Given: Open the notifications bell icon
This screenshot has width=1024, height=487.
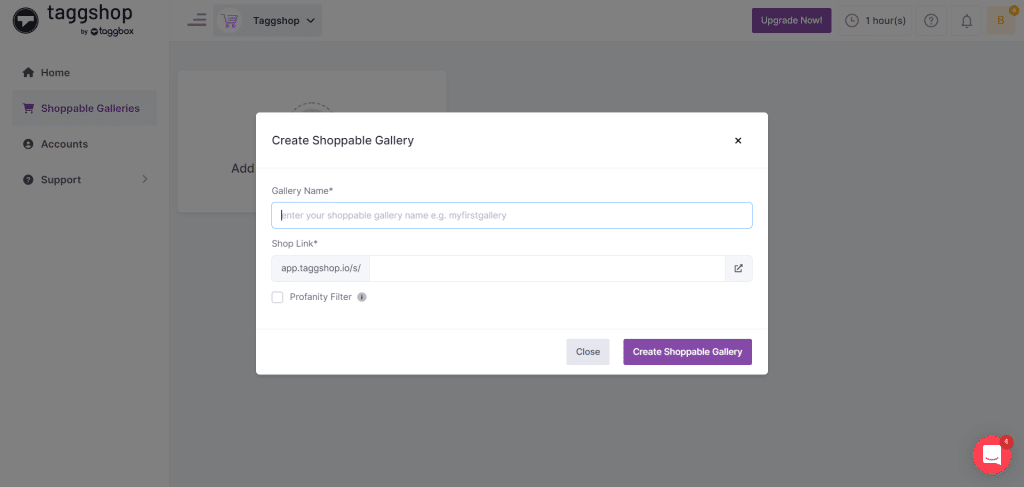Looking at the screenshot, I should pos(966,21).
